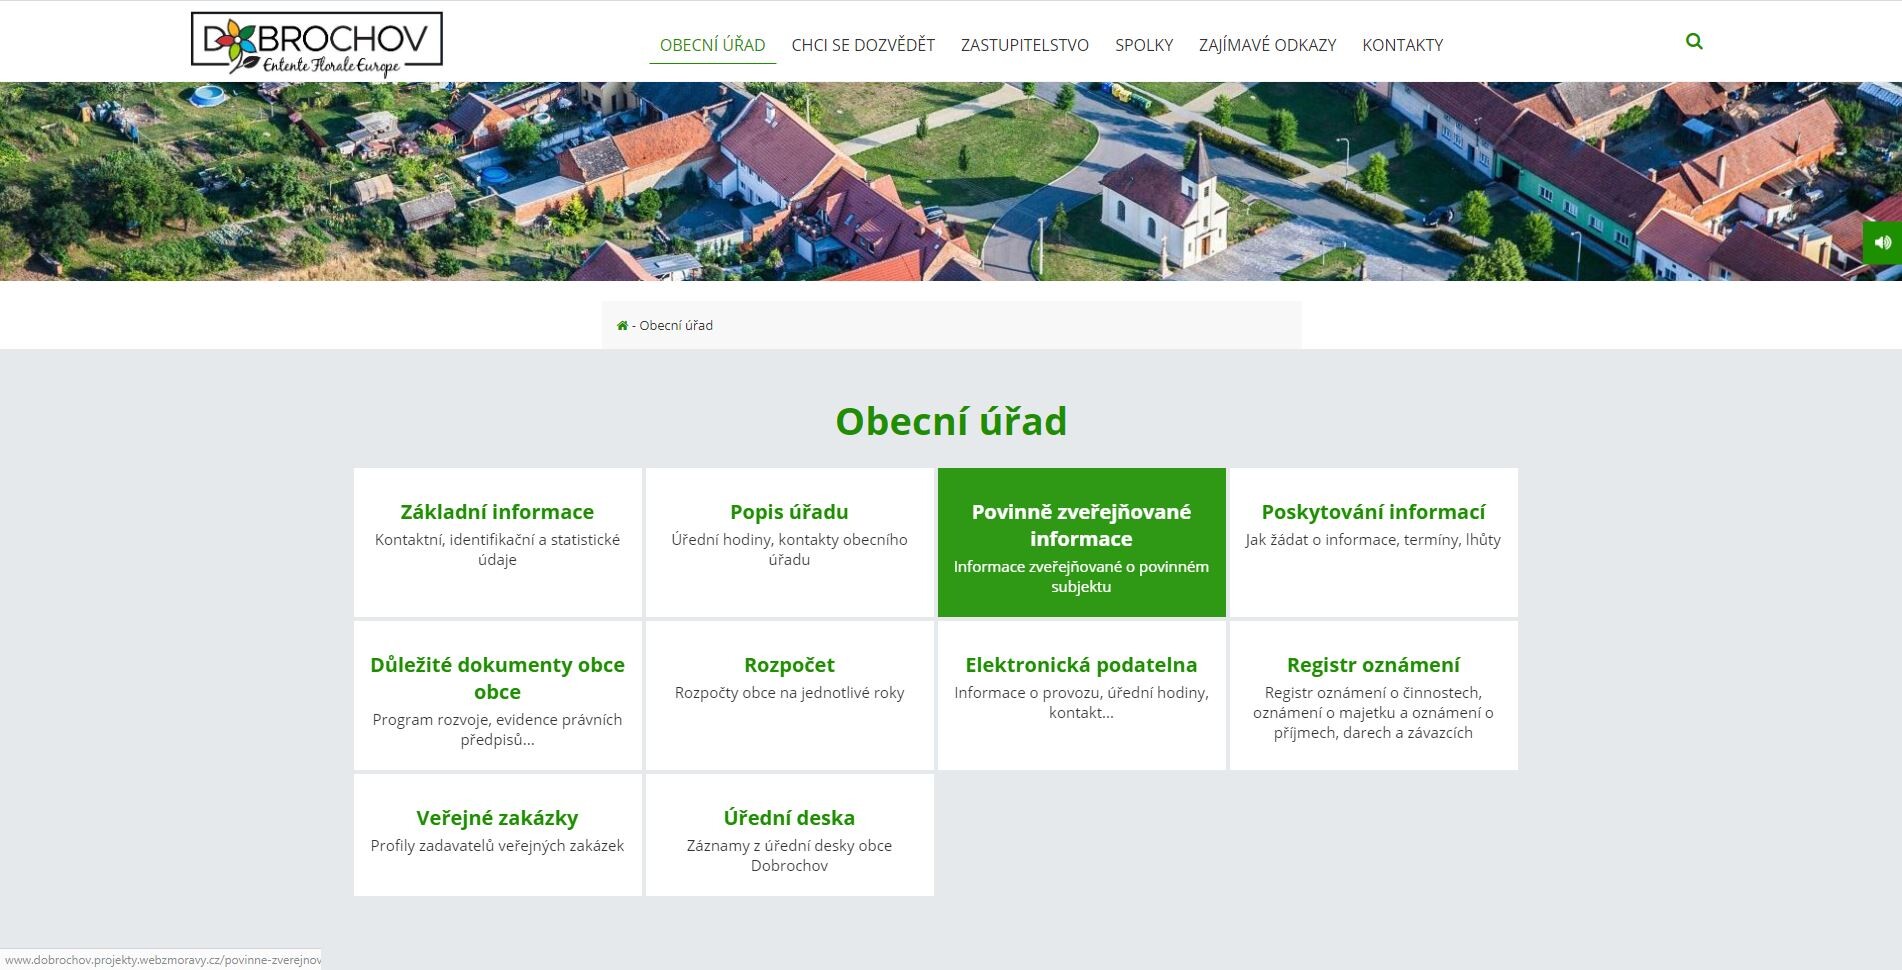Open the Úřední deska tile
The height and width of the screenshot is (970, 1902).
(789, 834)
